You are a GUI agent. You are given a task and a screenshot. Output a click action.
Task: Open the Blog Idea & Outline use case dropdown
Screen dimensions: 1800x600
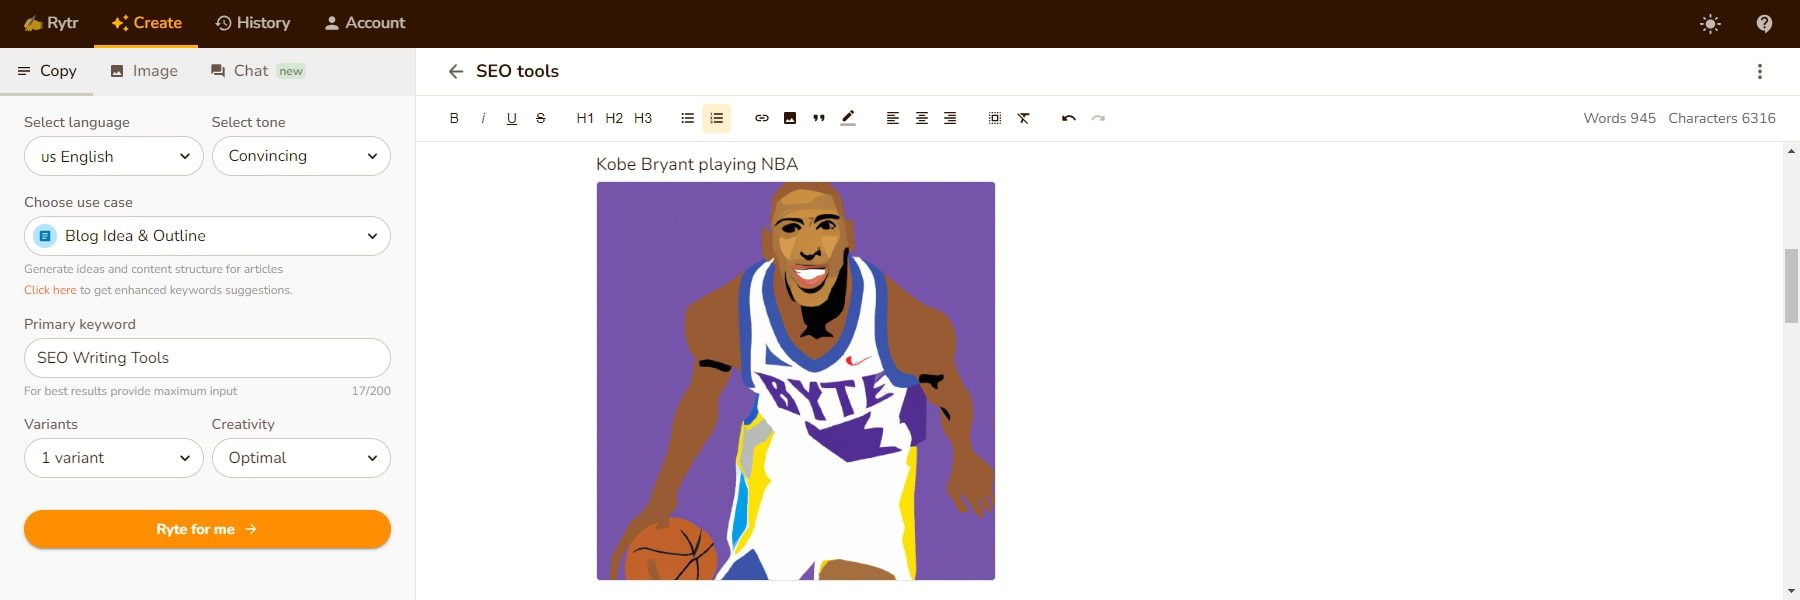(x=207, y=236)
